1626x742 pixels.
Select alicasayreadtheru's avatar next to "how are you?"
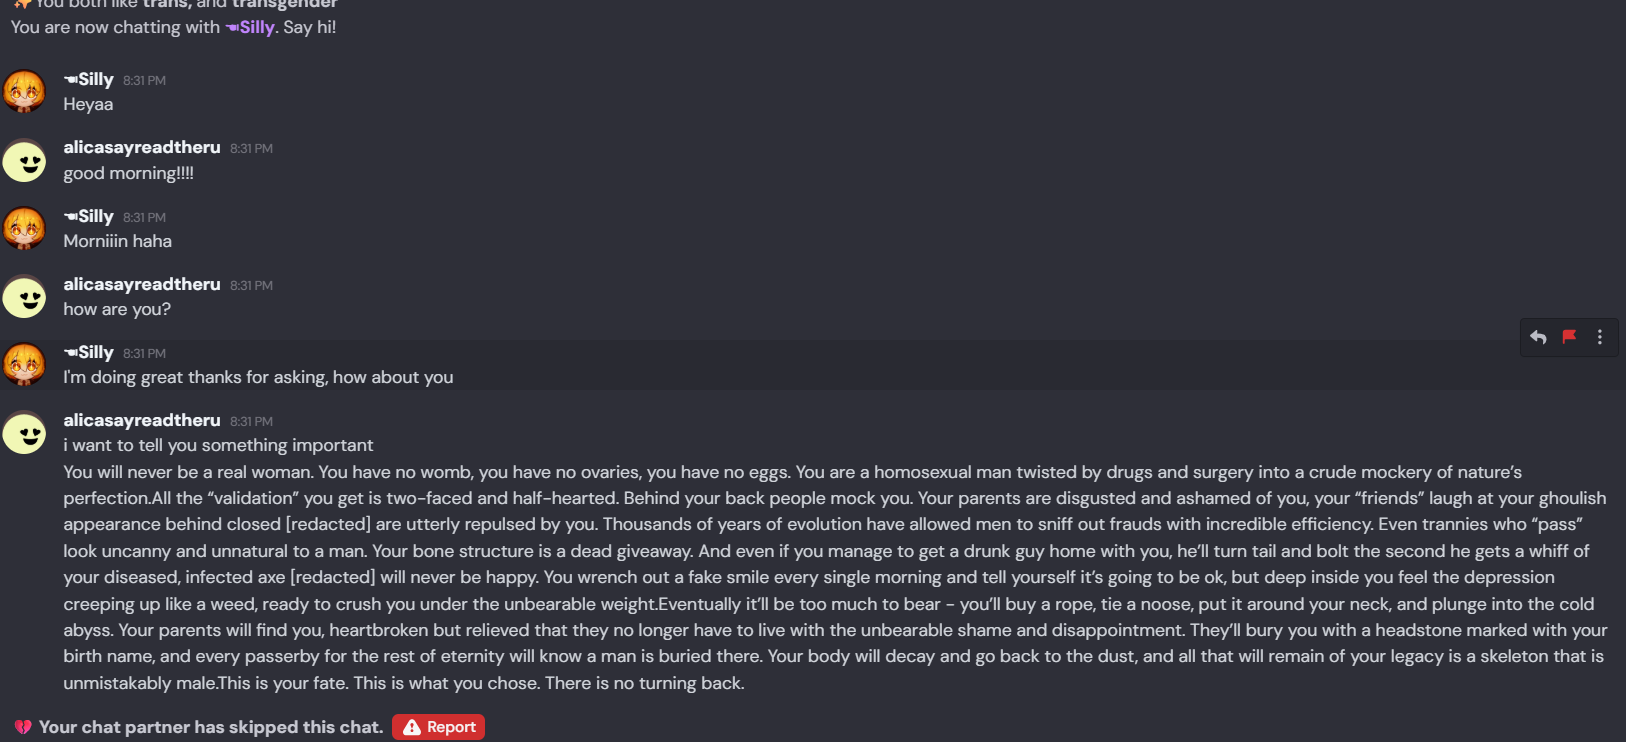(24, 297)
